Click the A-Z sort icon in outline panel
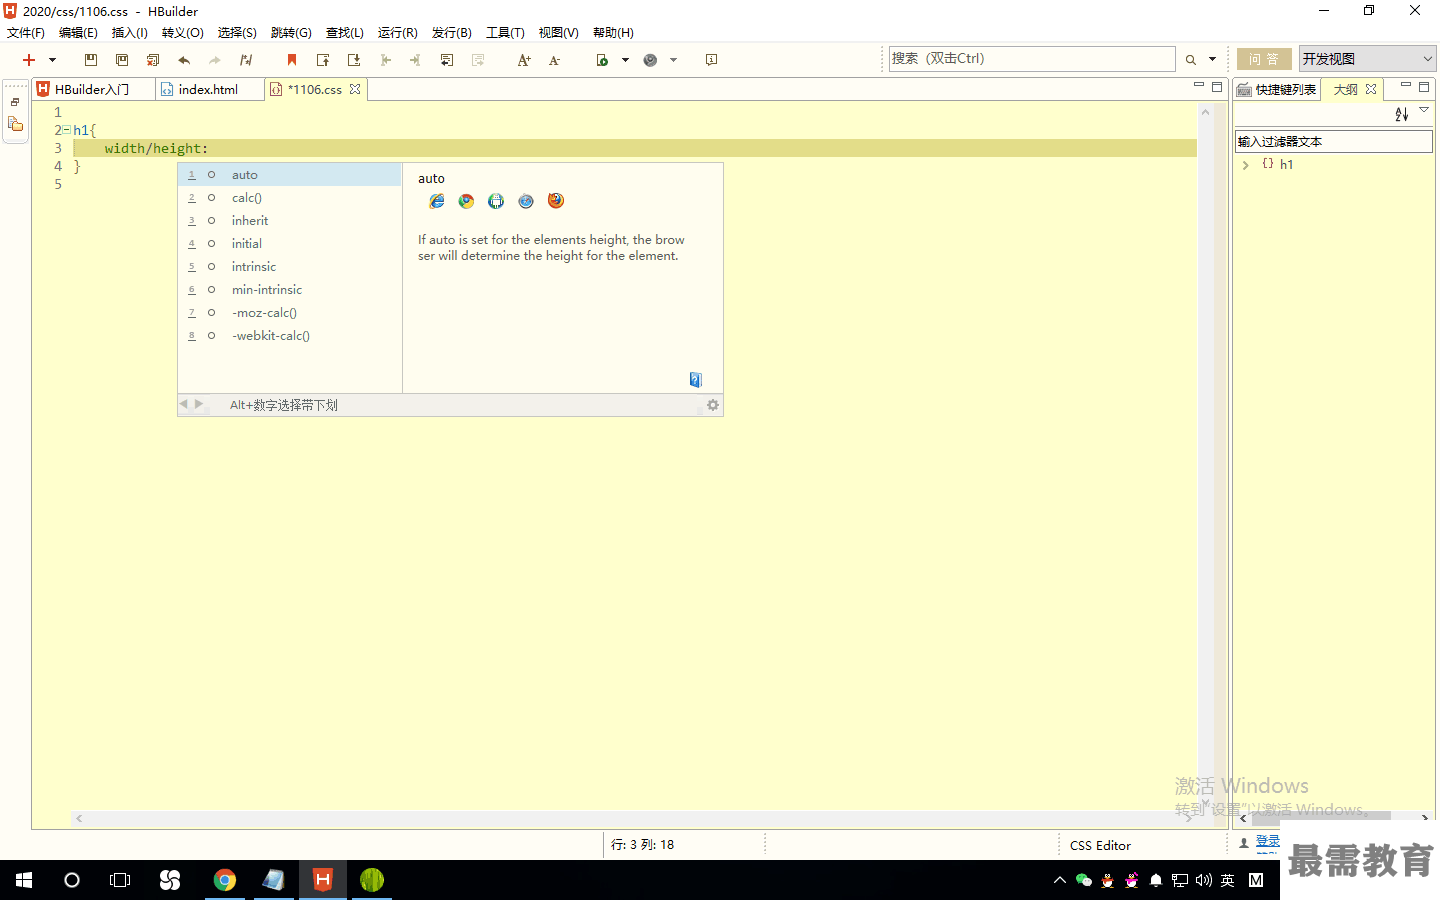Screen dimensions: 1440x900 tap(1402, 114)
